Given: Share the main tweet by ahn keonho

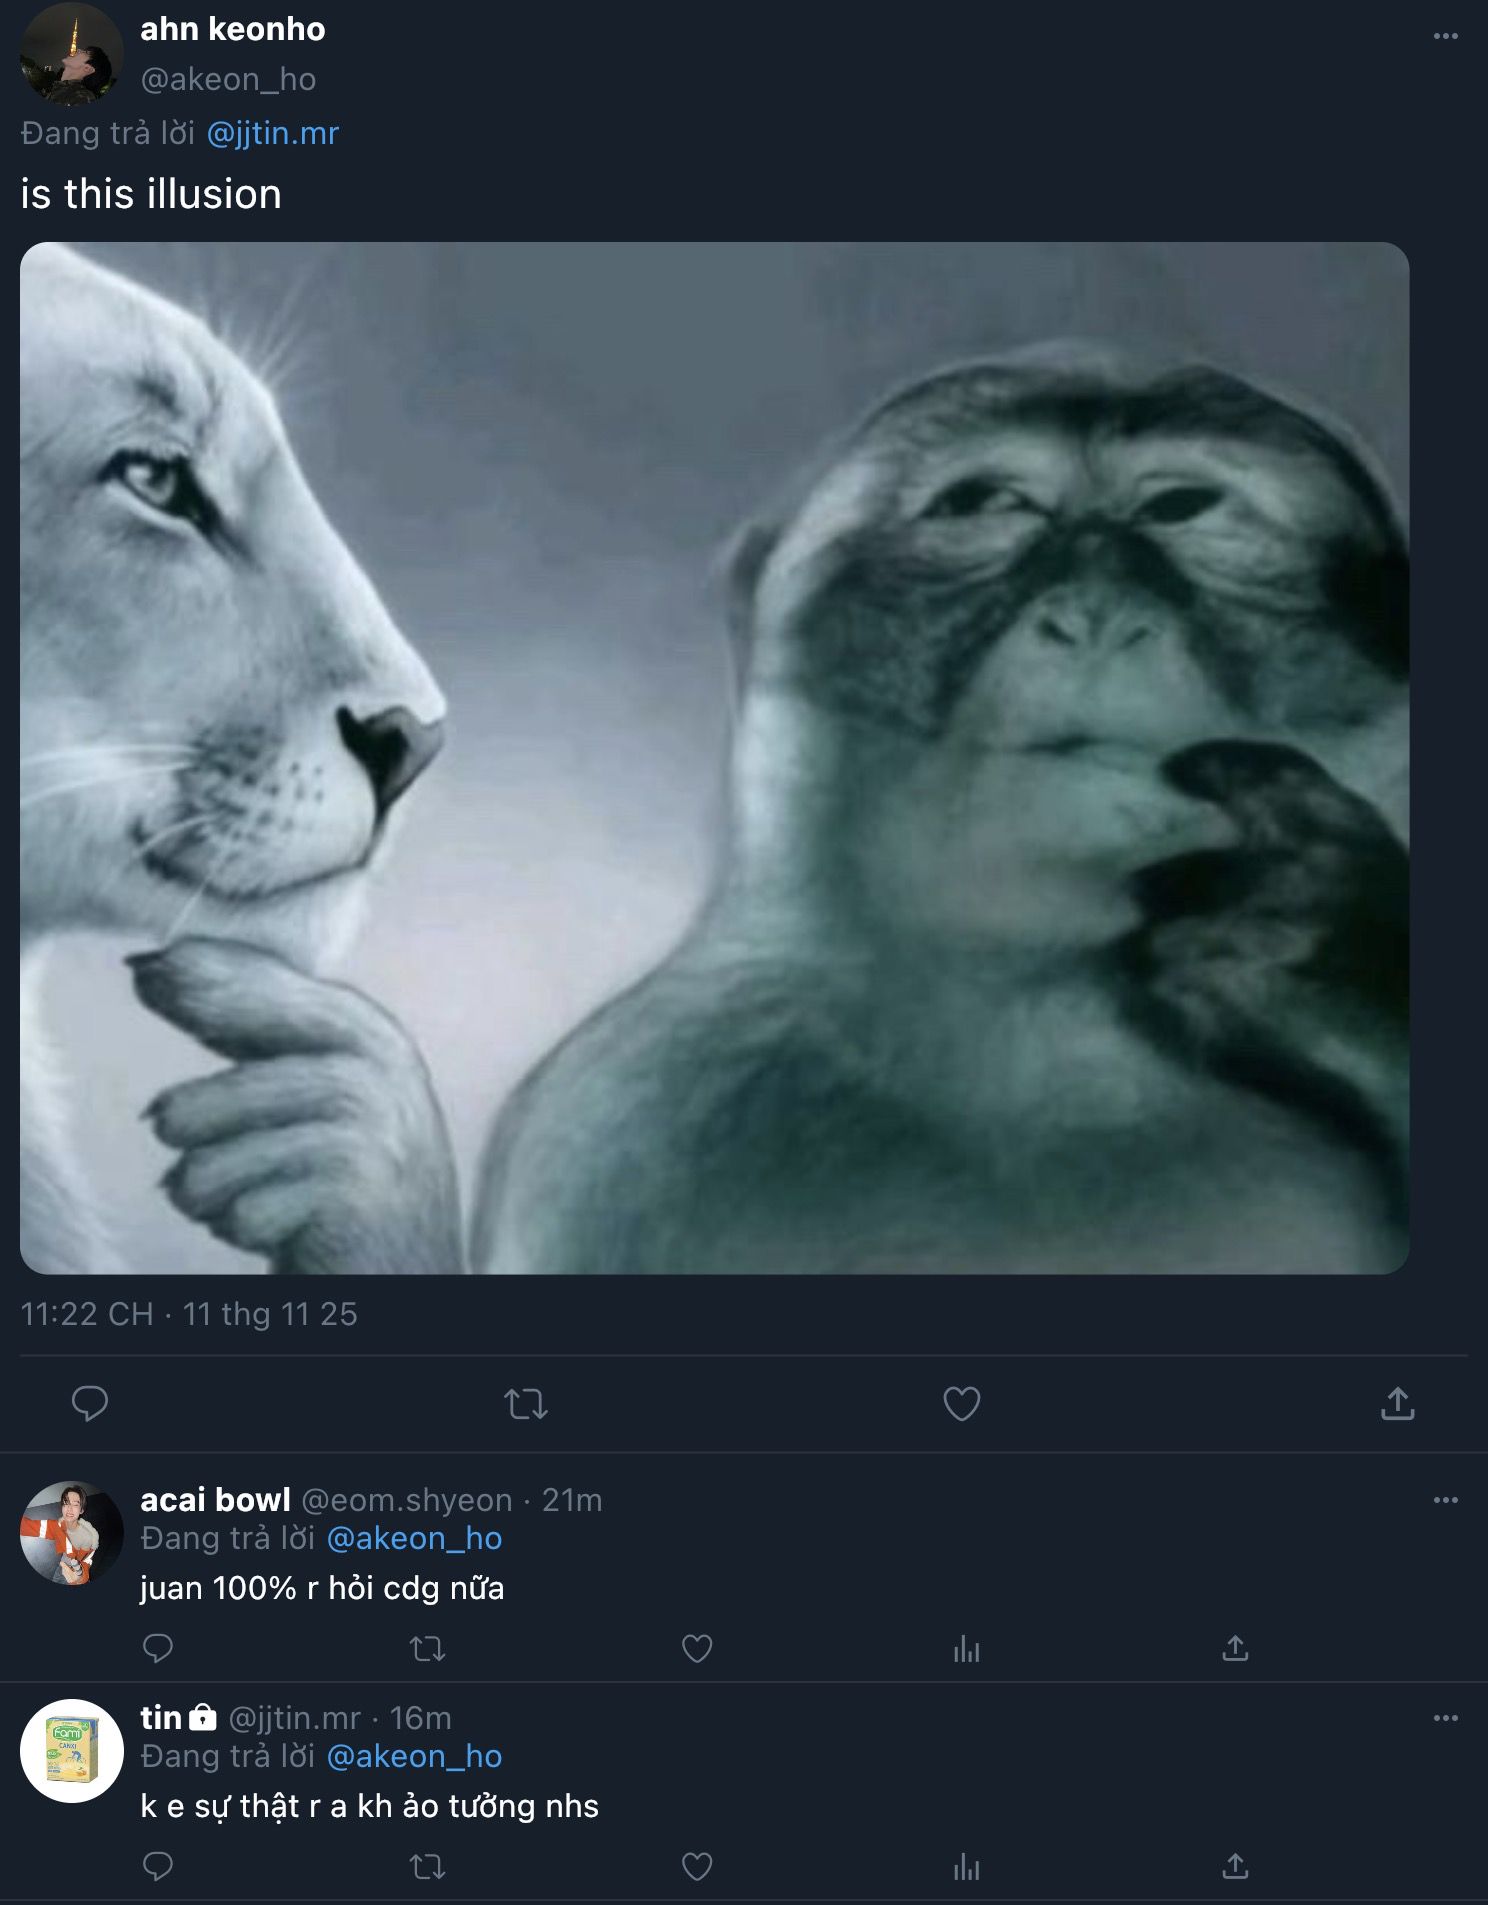Looking at the screenshot, I should [x=1397, y=1403].
